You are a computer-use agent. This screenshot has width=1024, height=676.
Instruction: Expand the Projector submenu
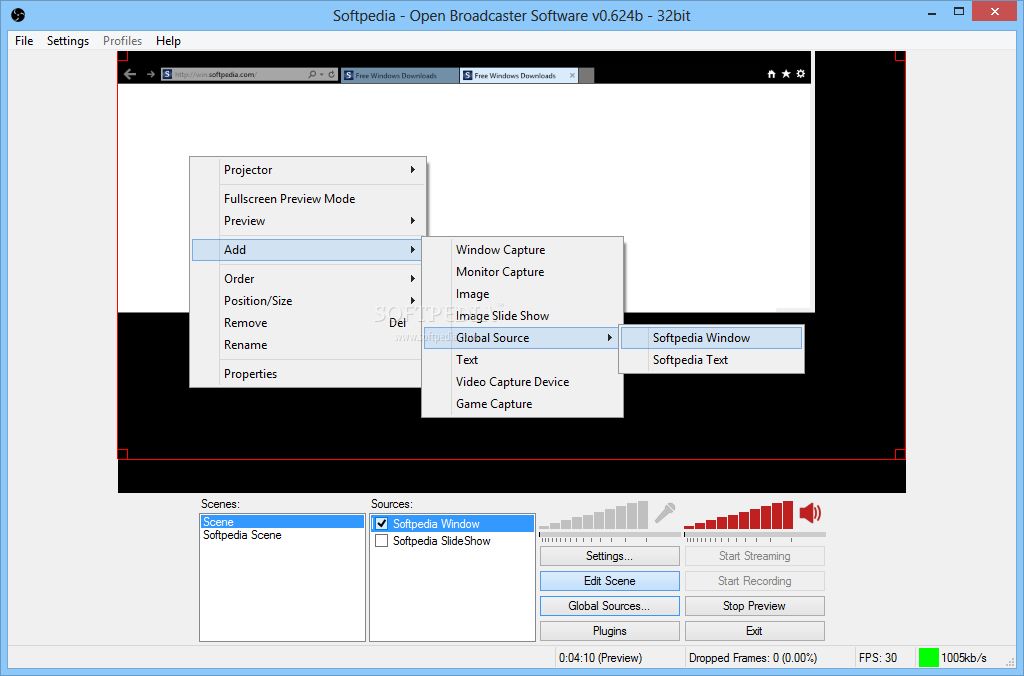(x=308, y=170)
